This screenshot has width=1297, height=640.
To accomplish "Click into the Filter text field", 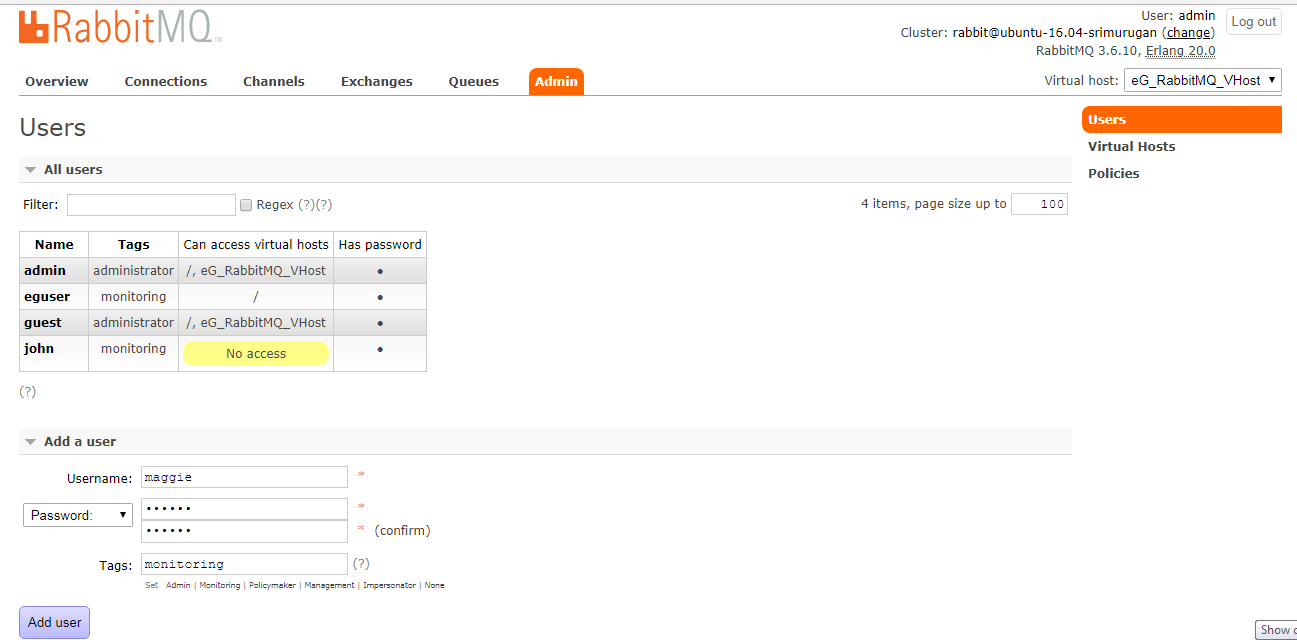I will (x=151, y=205).
